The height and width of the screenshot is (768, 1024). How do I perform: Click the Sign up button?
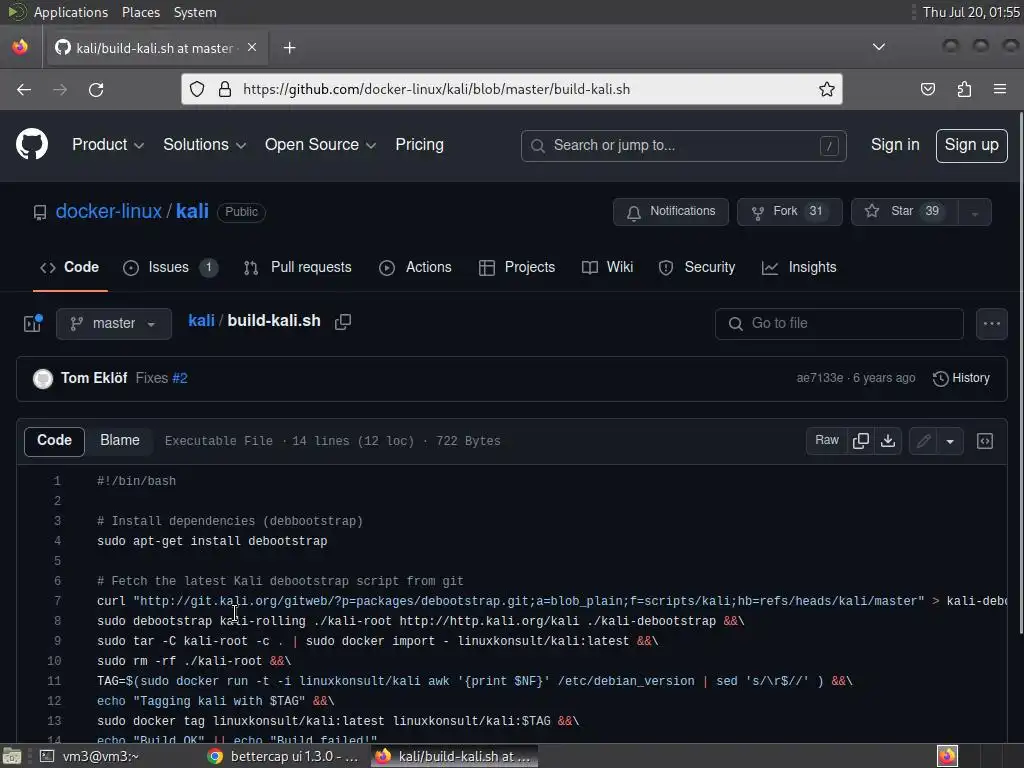click(971, 145)
